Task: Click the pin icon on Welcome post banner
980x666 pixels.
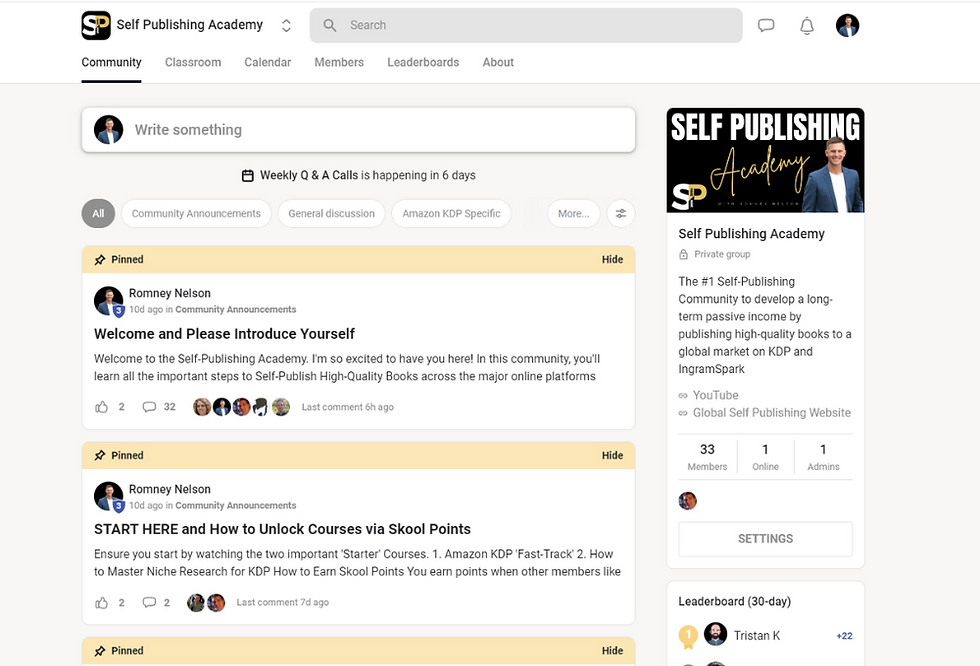Action: [x=99, y=260]
